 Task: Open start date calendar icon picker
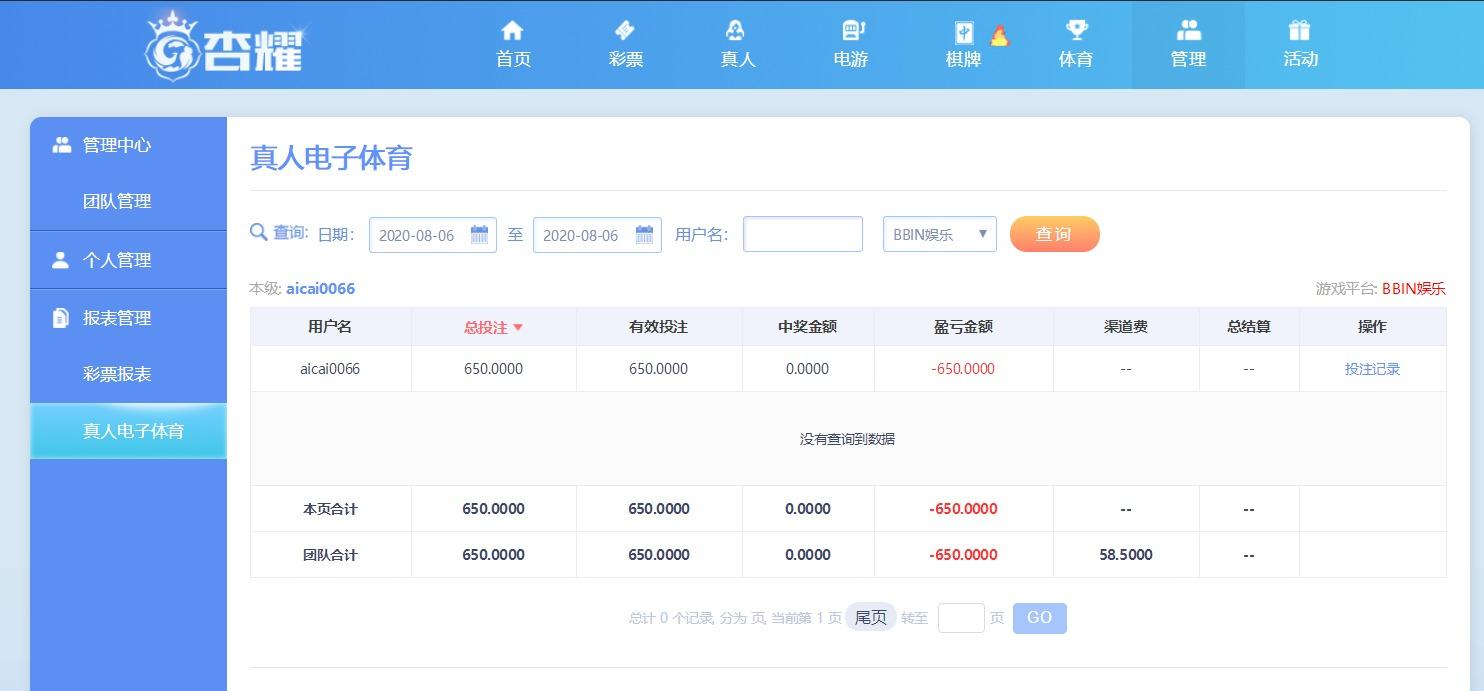point(479,235)
